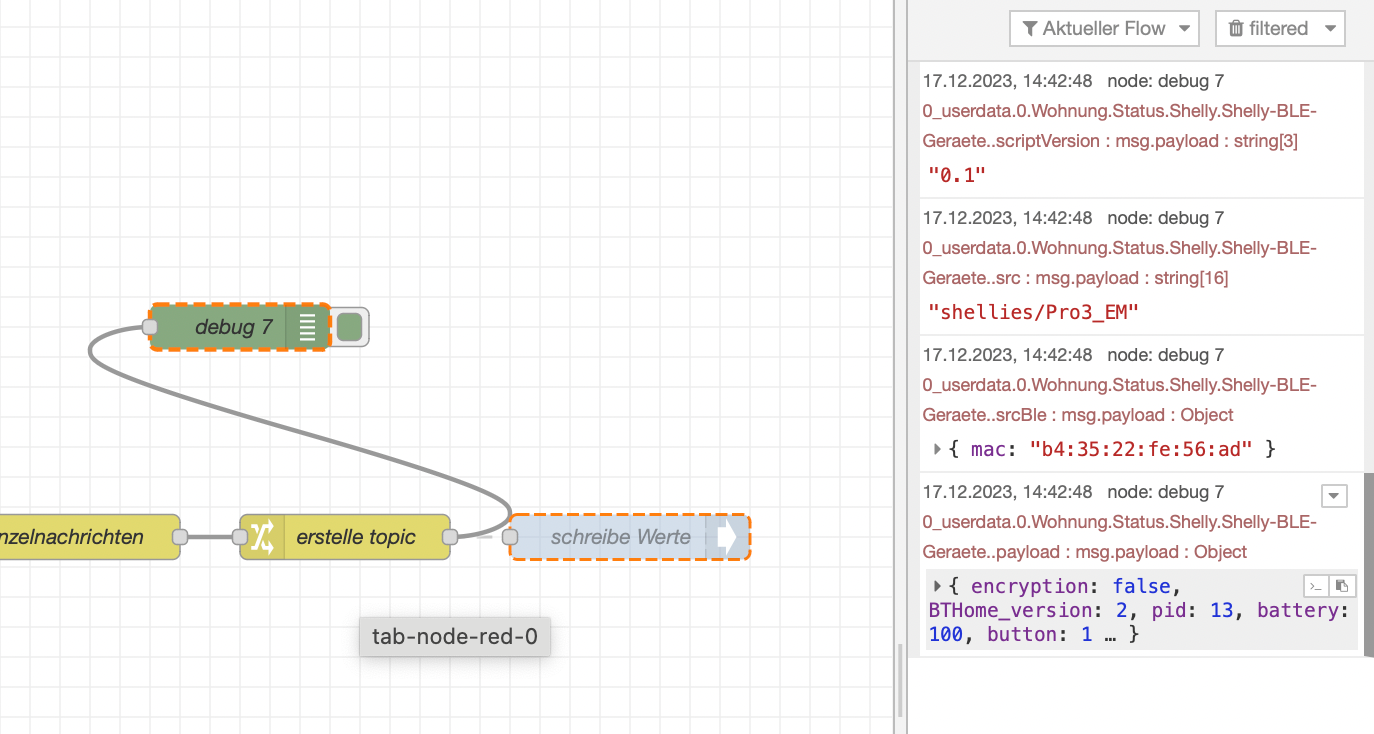The width and height of the screenshot is (1374, 734).
Task: Expand the encryption payload object
Action: point(937,586)
